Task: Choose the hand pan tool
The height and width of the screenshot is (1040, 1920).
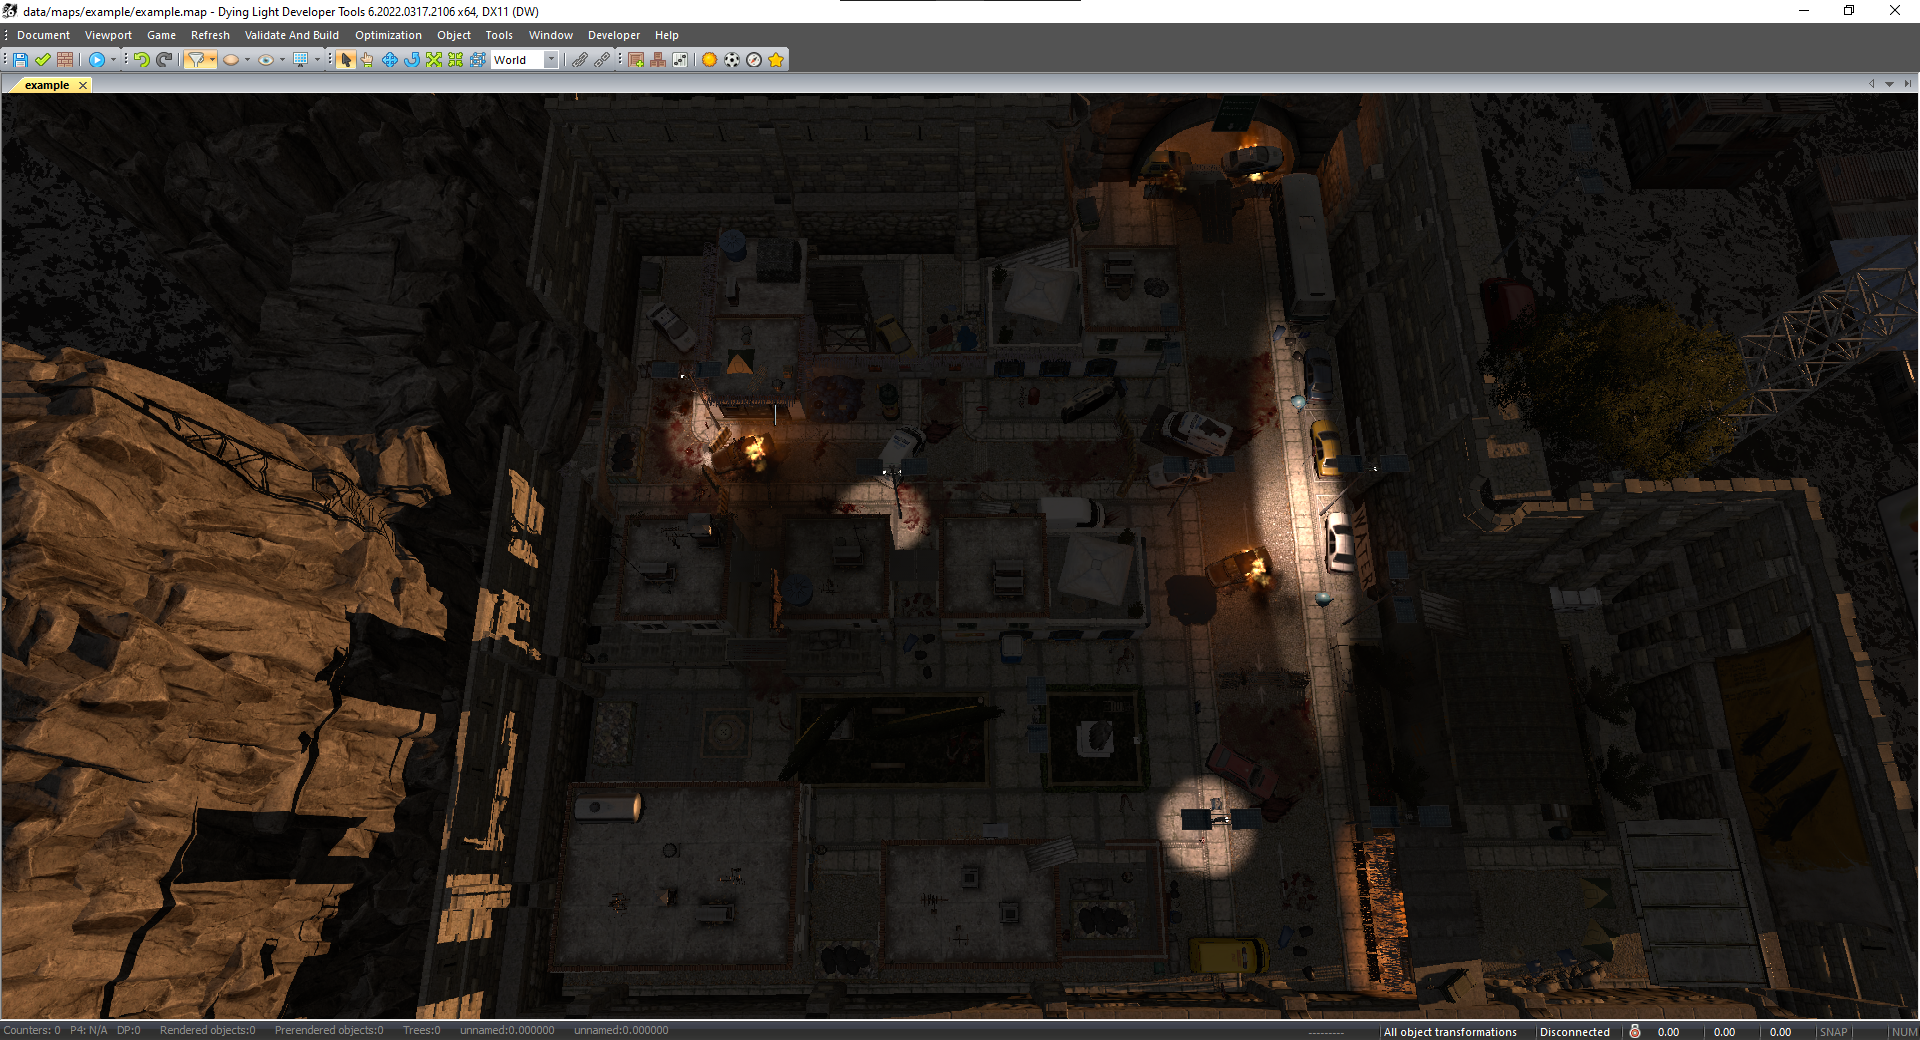Action: point(367,60)
